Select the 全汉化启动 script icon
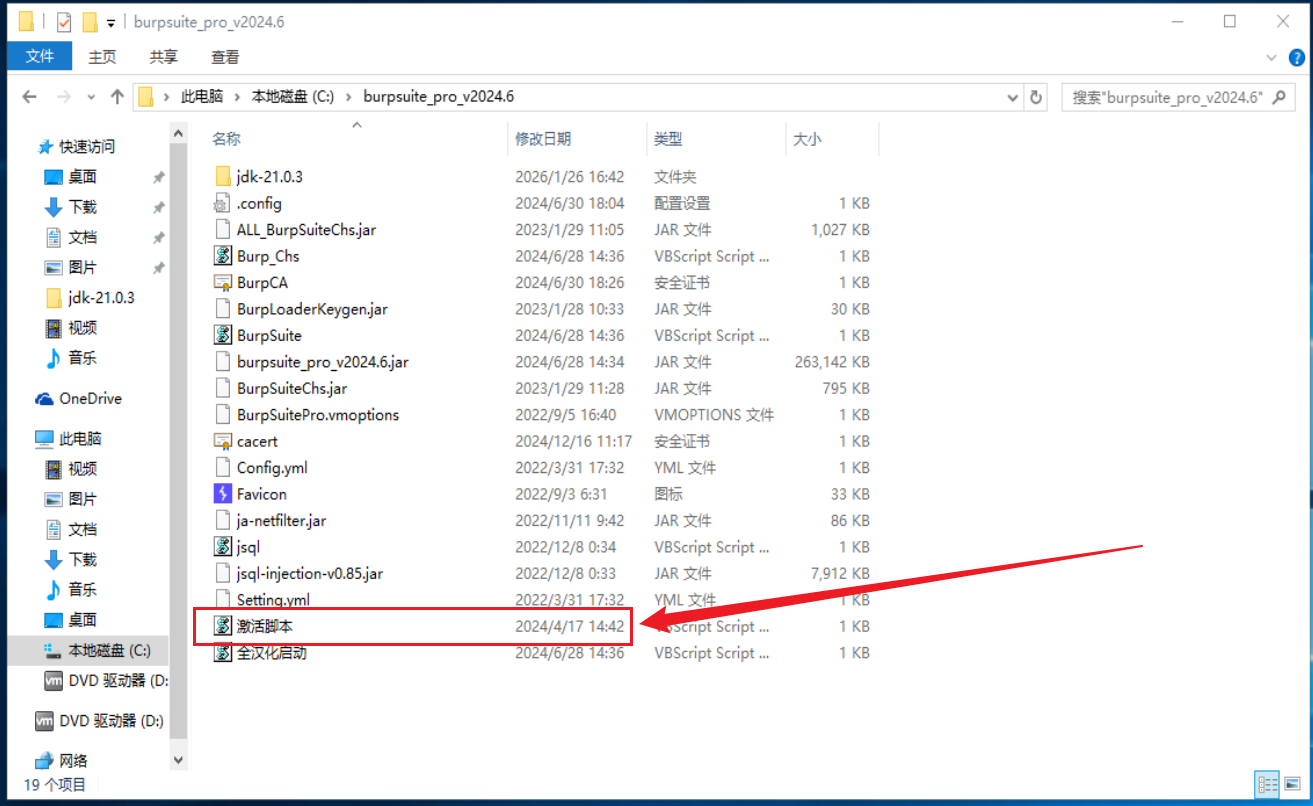 point(223,653)
